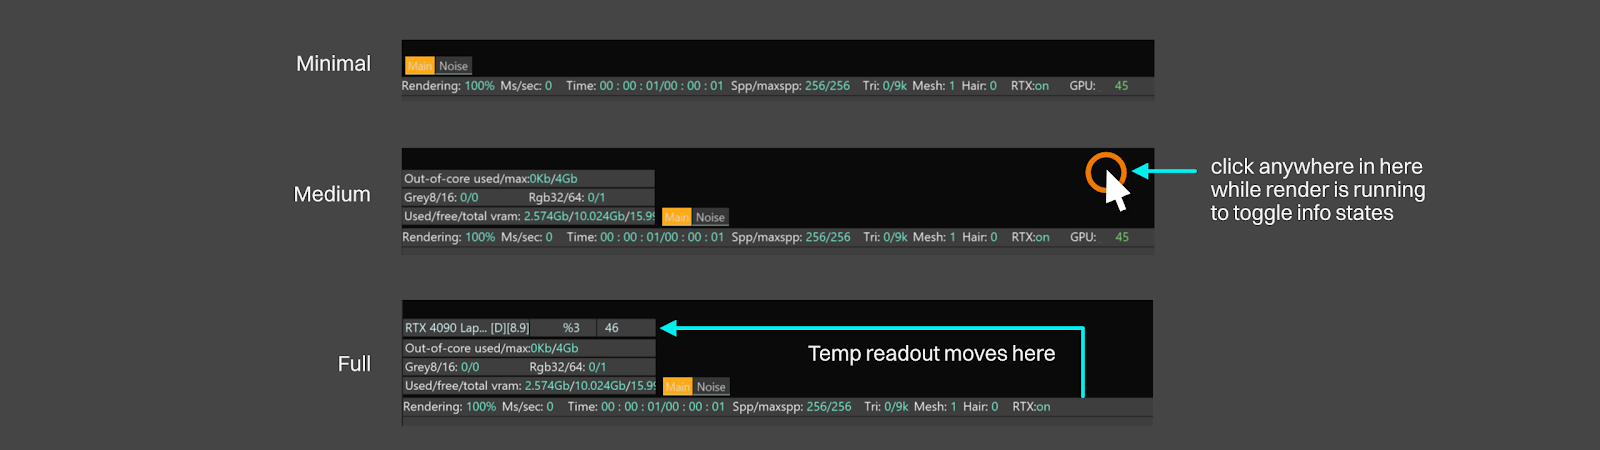Click the RTX:on indicator in Full view
The height and width of the screenshot is (450, 1600).
point(1031,407)
